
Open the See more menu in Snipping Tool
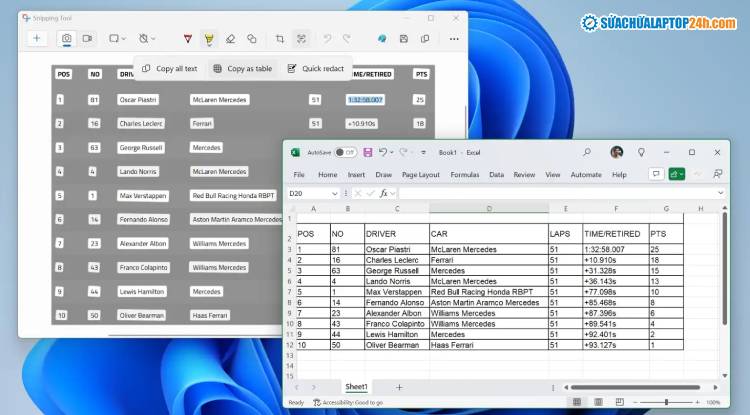click(x=454, y=39)
